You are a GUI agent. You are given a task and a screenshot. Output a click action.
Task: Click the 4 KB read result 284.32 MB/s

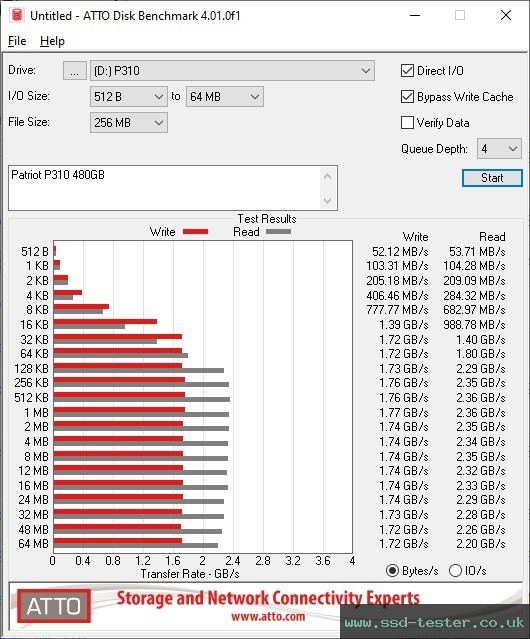point(474,295)
